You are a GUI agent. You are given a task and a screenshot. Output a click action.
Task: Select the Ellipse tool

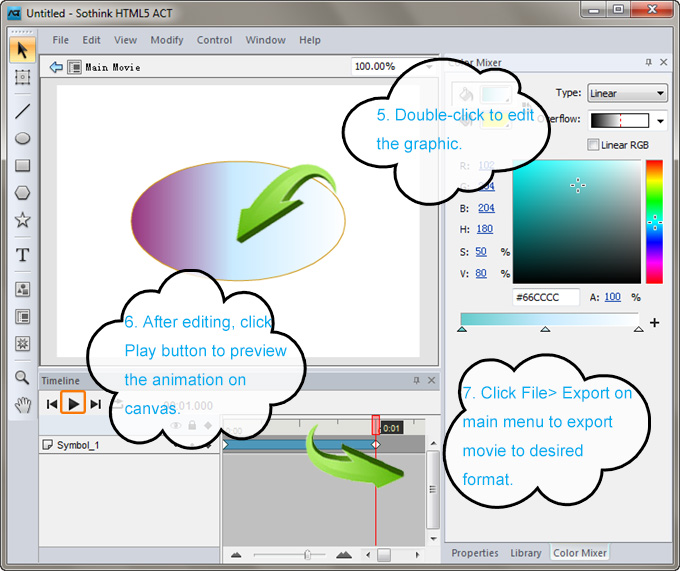(22, 138)
